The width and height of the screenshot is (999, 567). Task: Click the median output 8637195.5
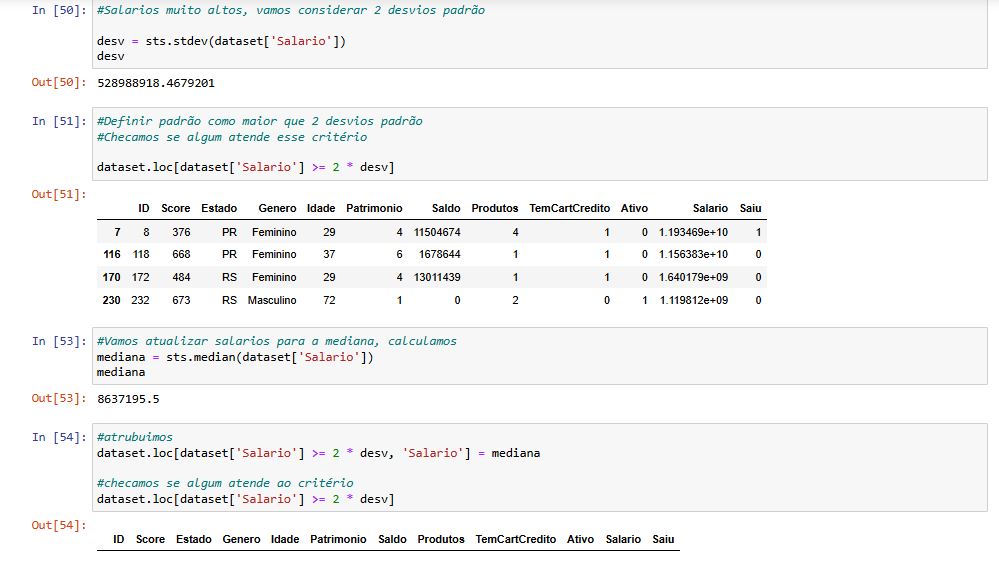(x=128, y=398)
